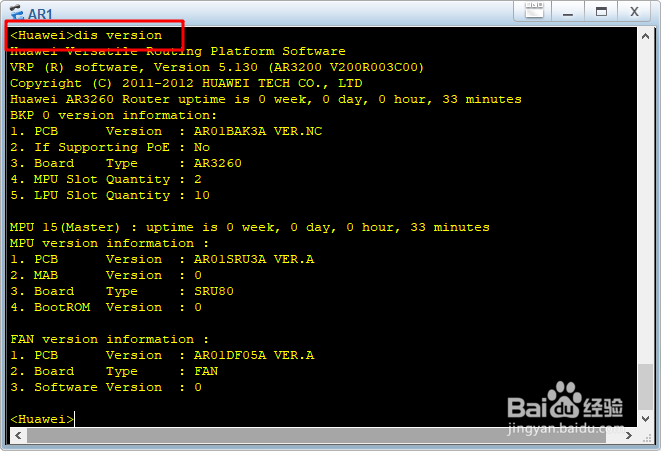Click the Copyright 2011-2012 HUAWEI TECH line
The width and height of the screenshot is (661, 451).
coord(186,83)
